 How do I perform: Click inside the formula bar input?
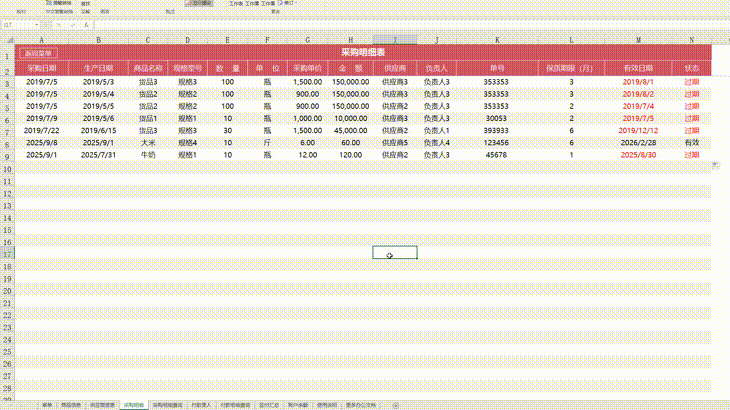pos(410,25)
